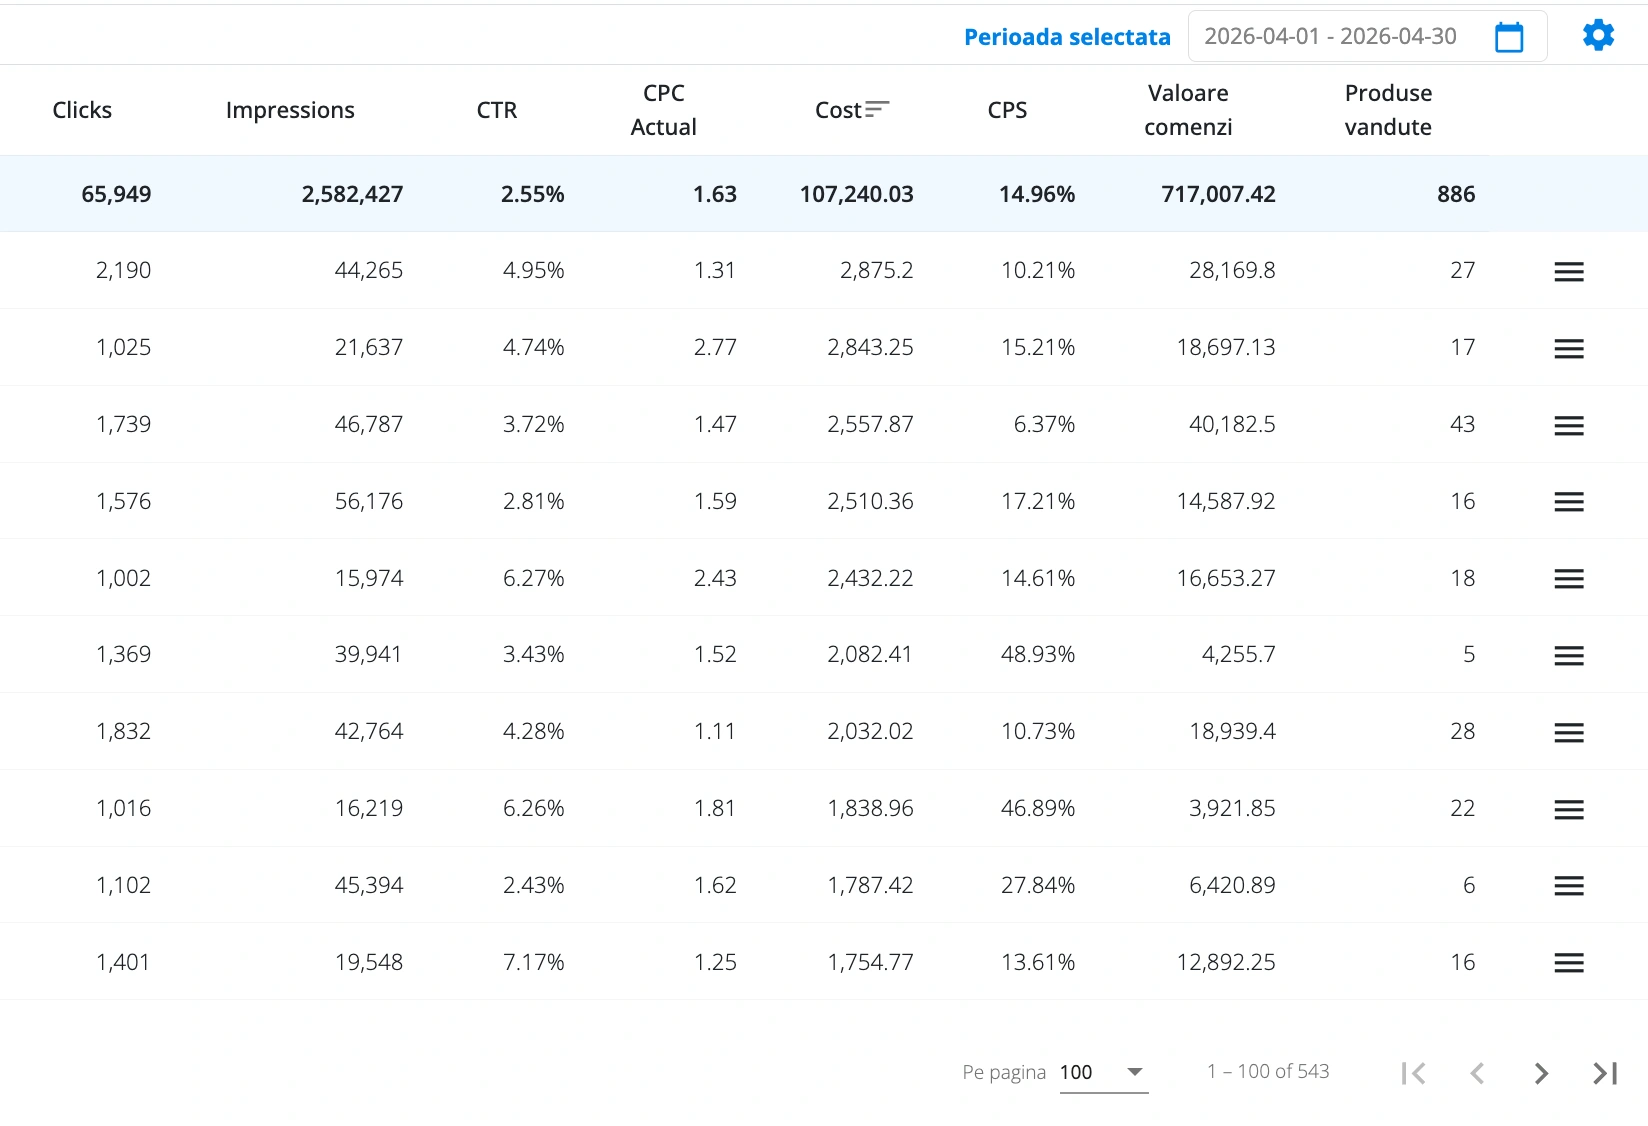
Task: Open row menu for 2,082.41 cost row
Action: click(x=1568, y=655)
